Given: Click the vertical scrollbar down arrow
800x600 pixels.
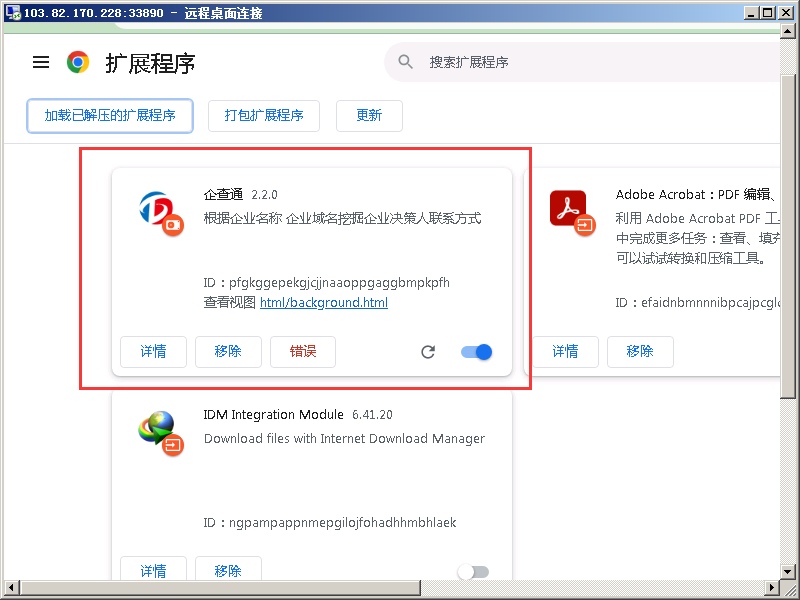Looking at the screenshot, I should [787, 571].
